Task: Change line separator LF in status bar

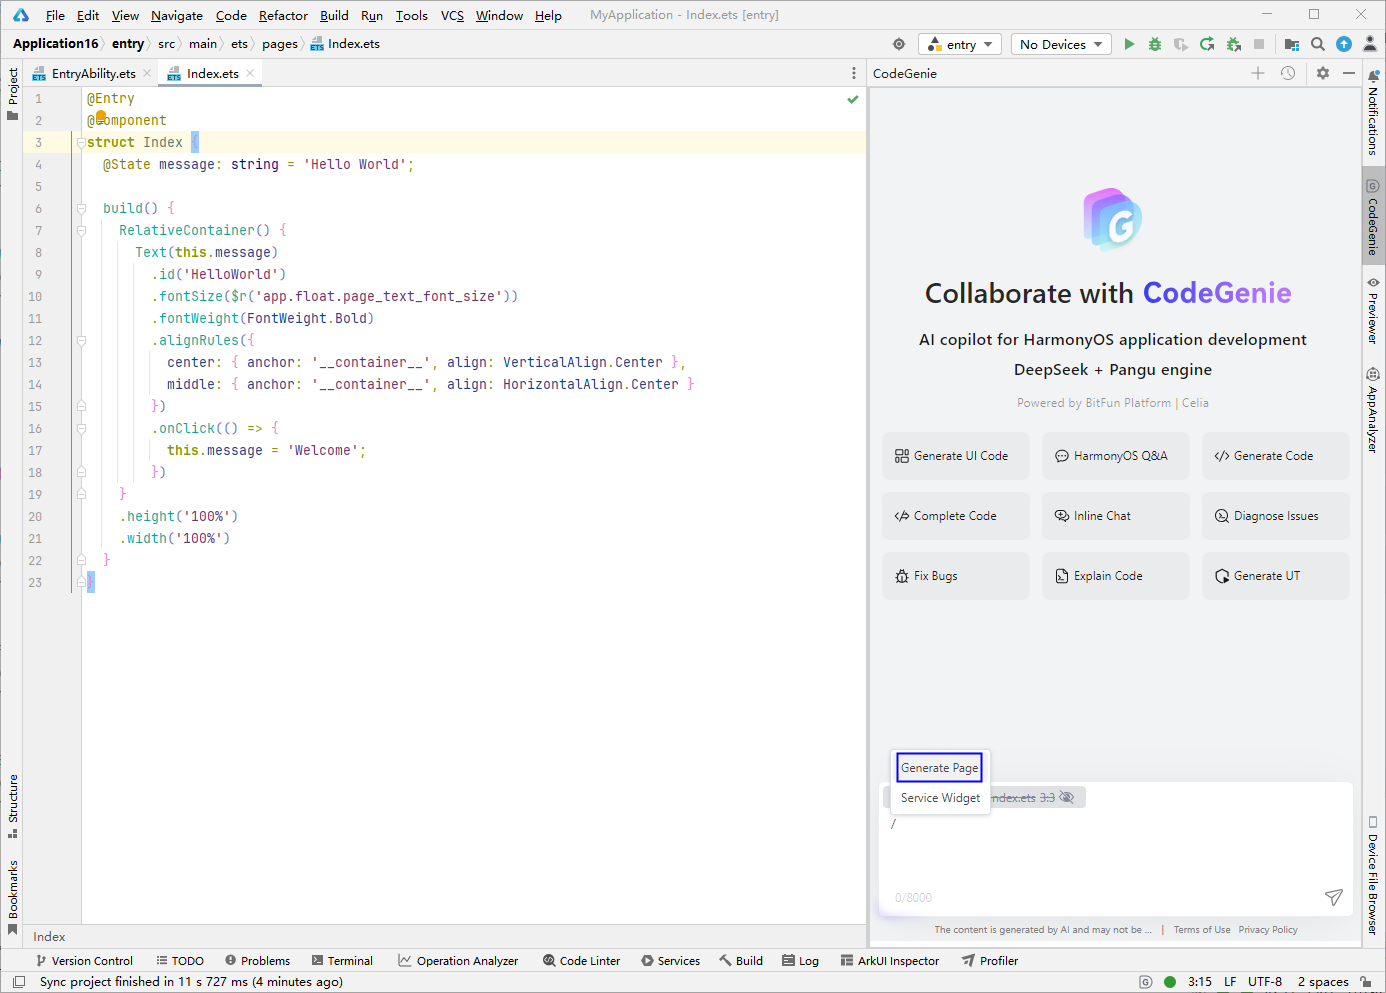Action: tap(1230, 982)
